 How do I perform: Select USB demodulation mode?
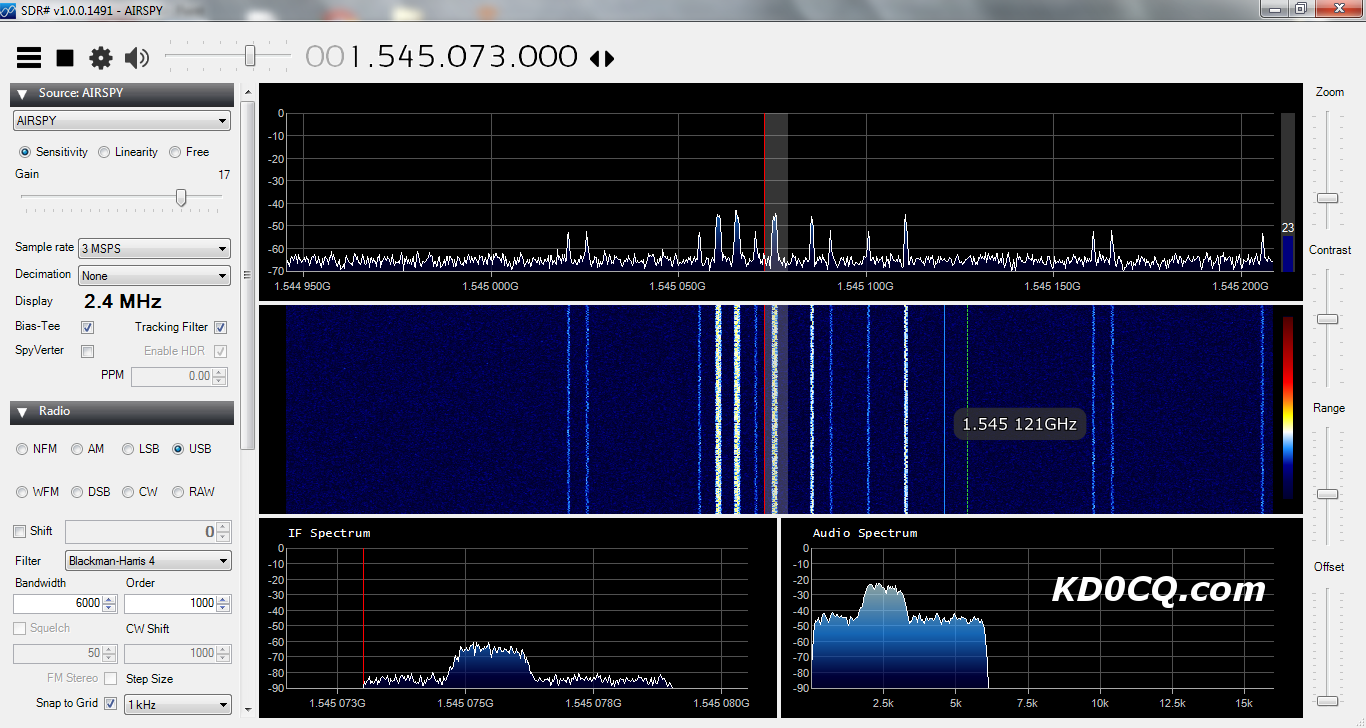(x=178, y=449)
